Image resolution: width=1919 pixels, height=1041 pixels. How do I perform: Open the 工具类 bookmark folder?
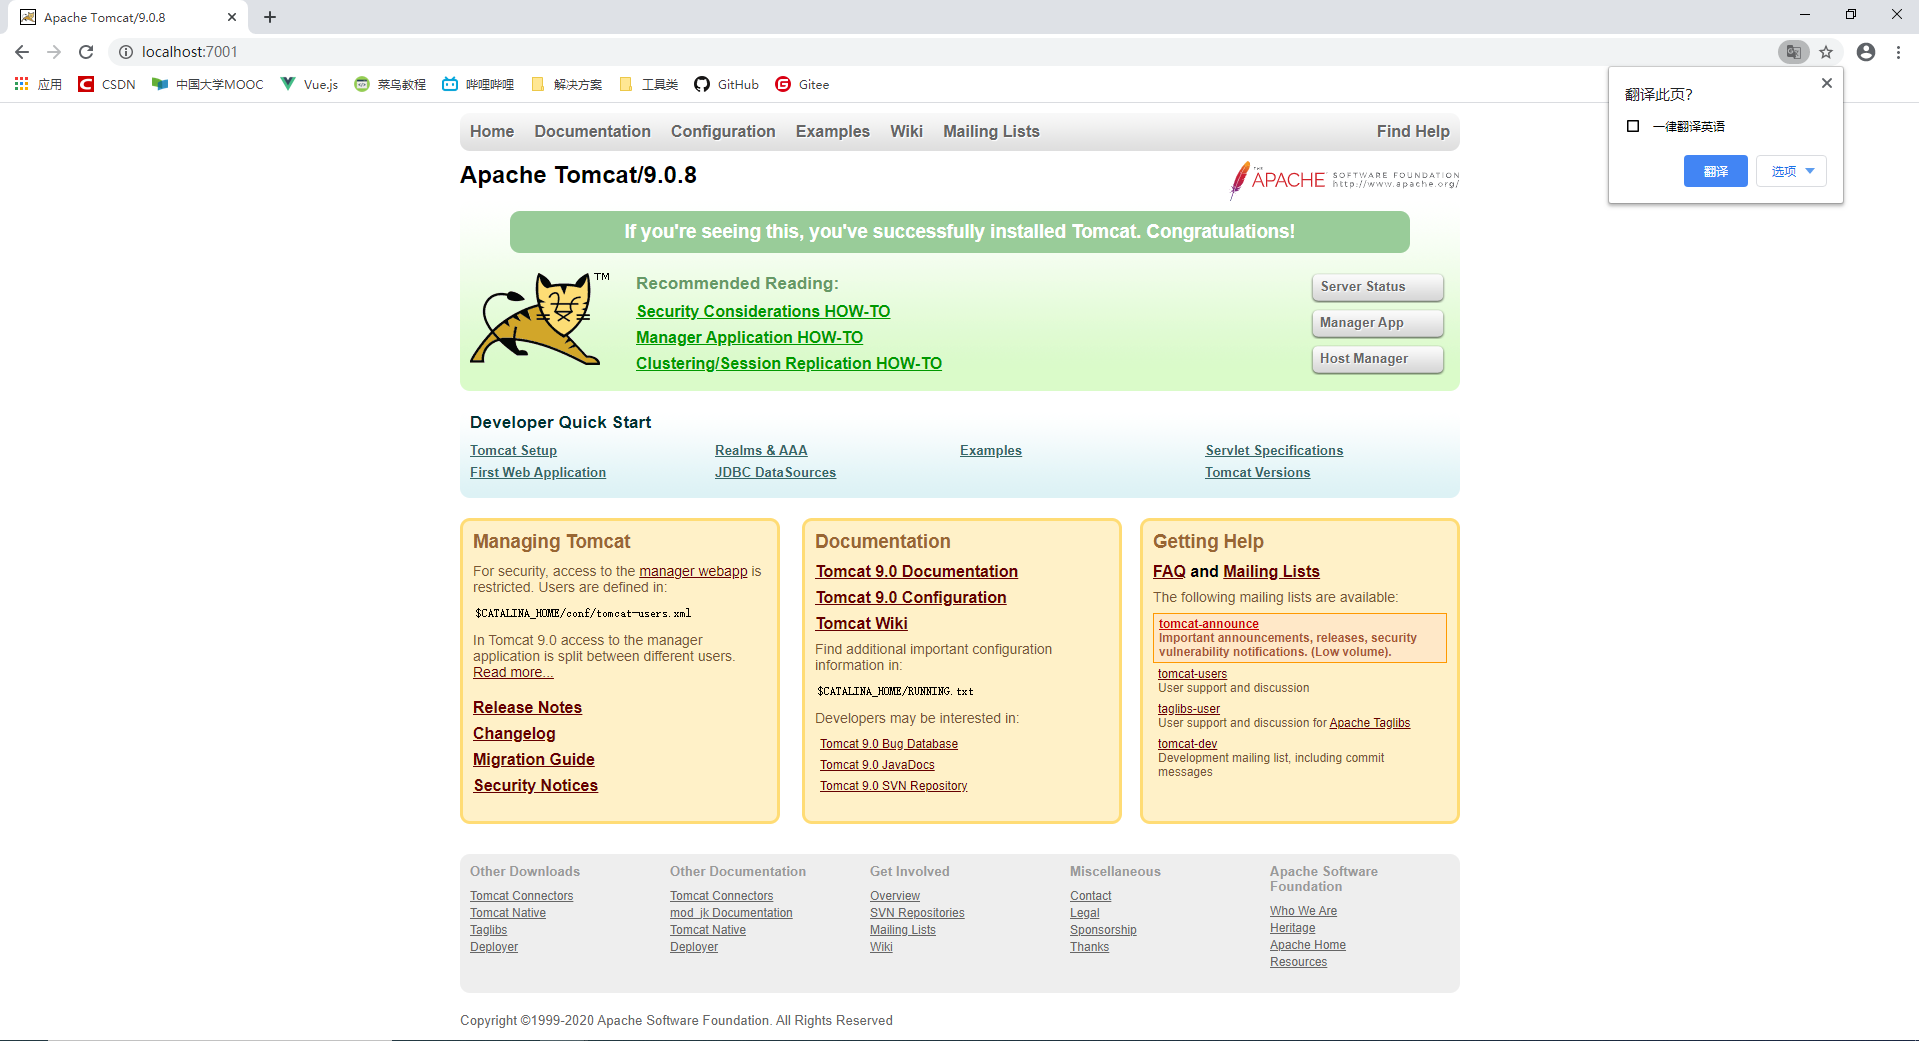[648, 84]
